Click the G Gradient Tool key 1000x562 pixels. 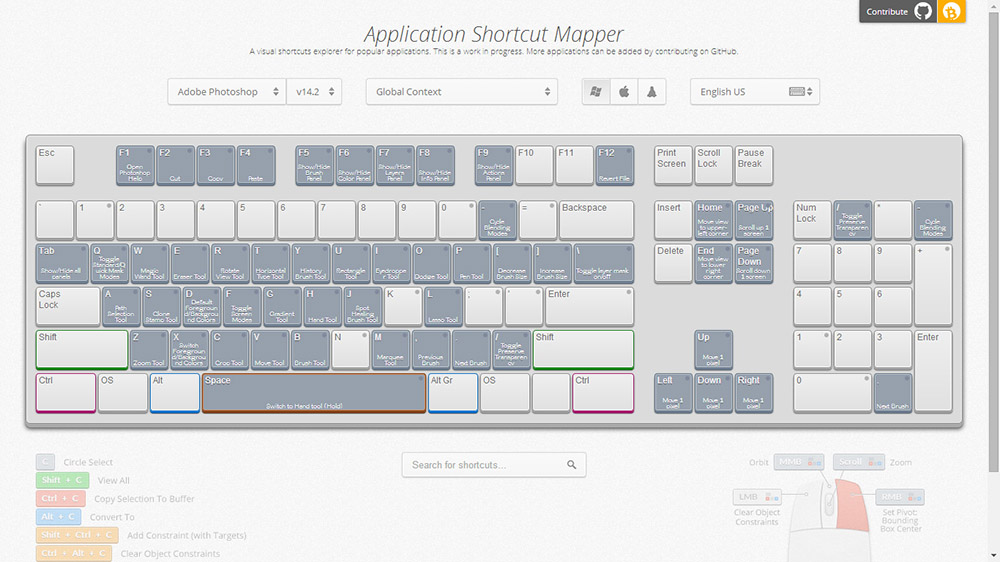282,306
